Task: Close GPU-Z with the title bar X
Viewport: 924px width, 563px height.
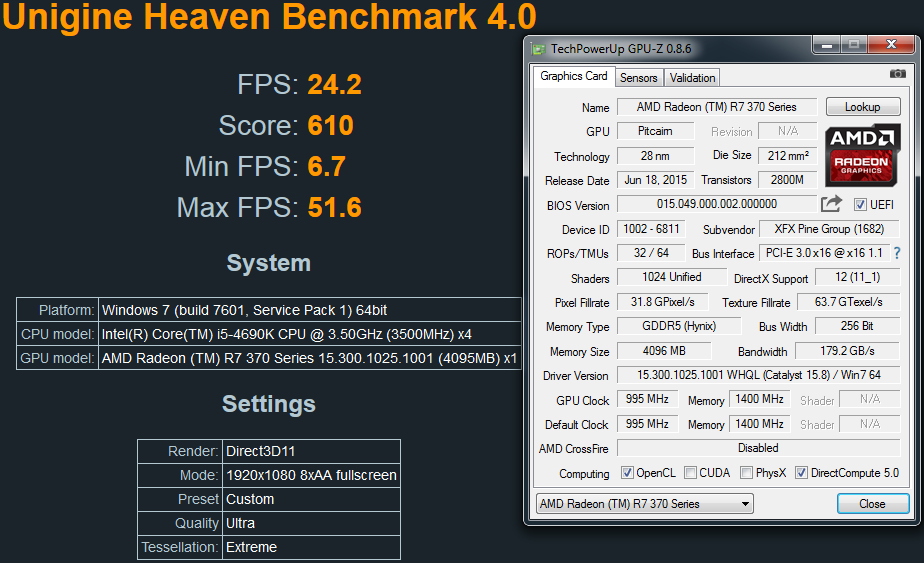Action: 891,45
